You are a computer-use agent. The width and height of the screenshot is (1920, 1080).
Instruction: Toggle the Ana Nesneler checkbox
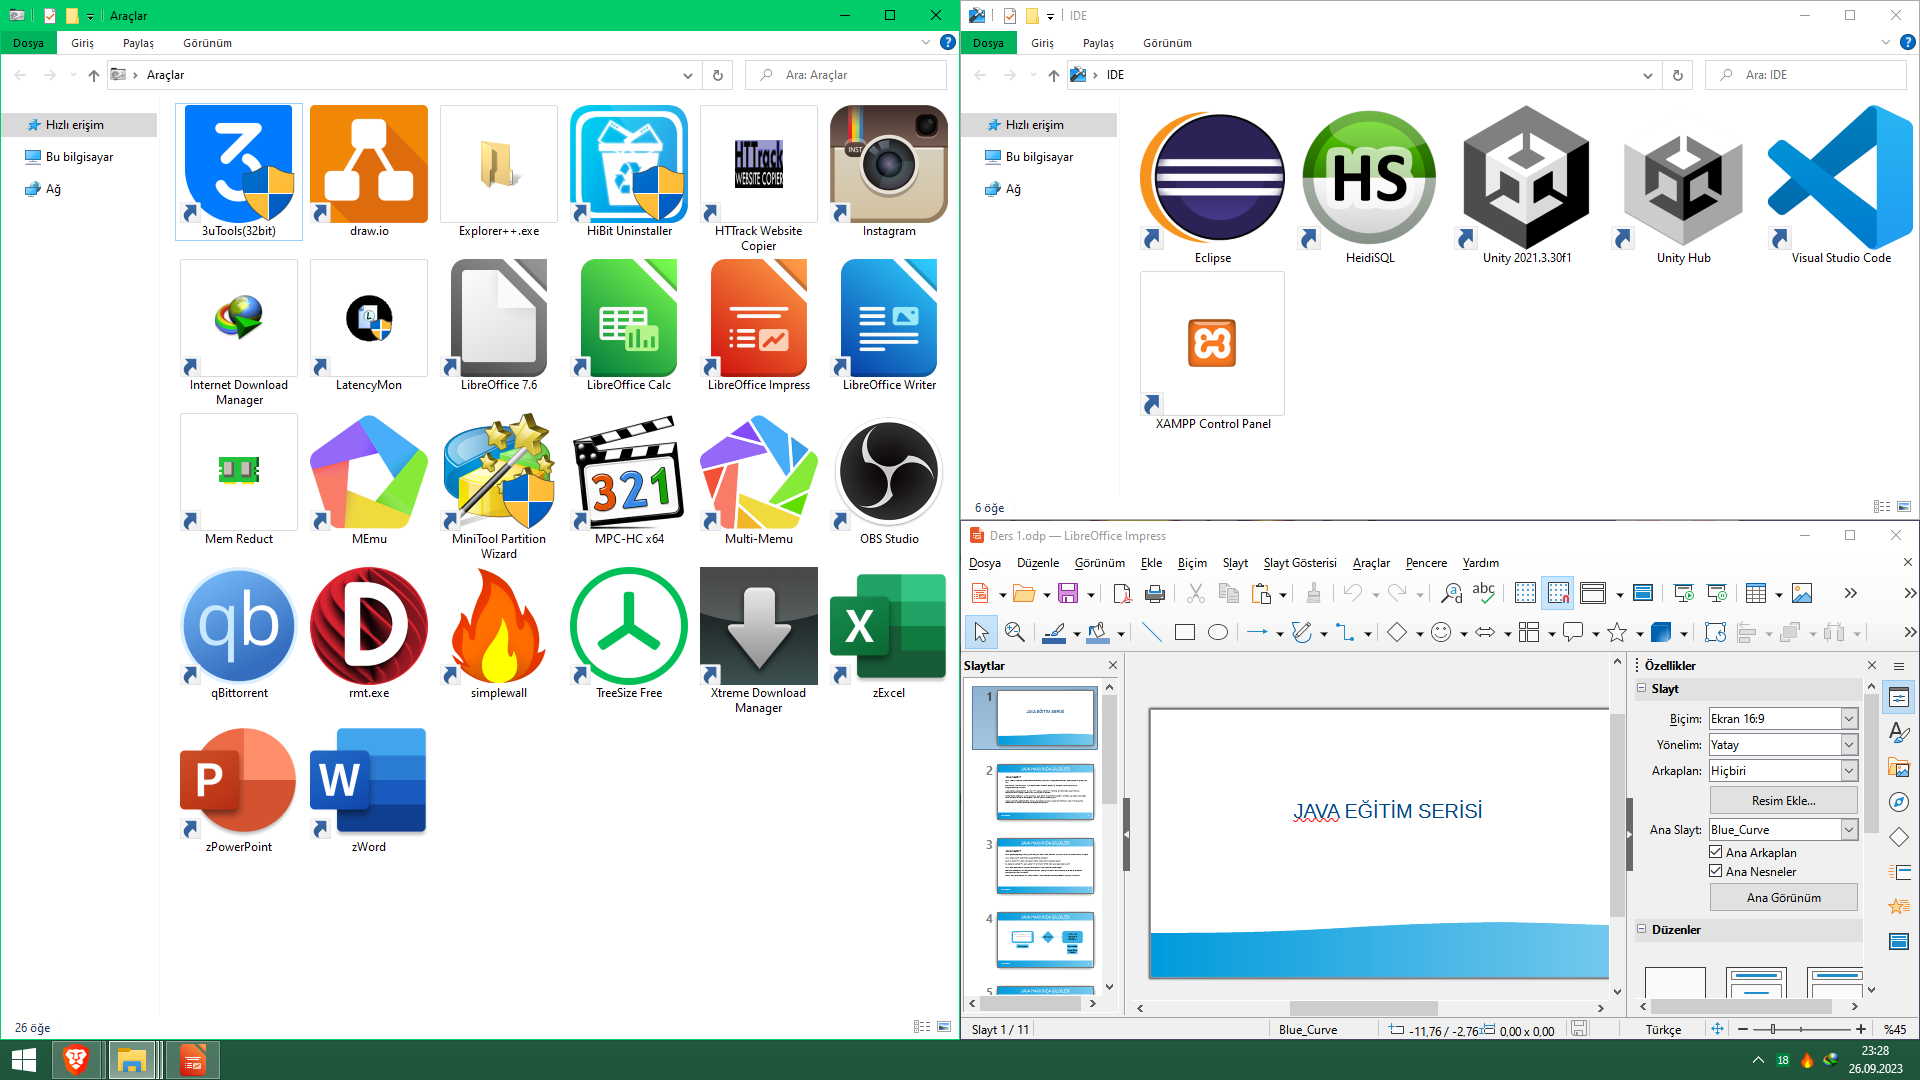(1716, 871)
